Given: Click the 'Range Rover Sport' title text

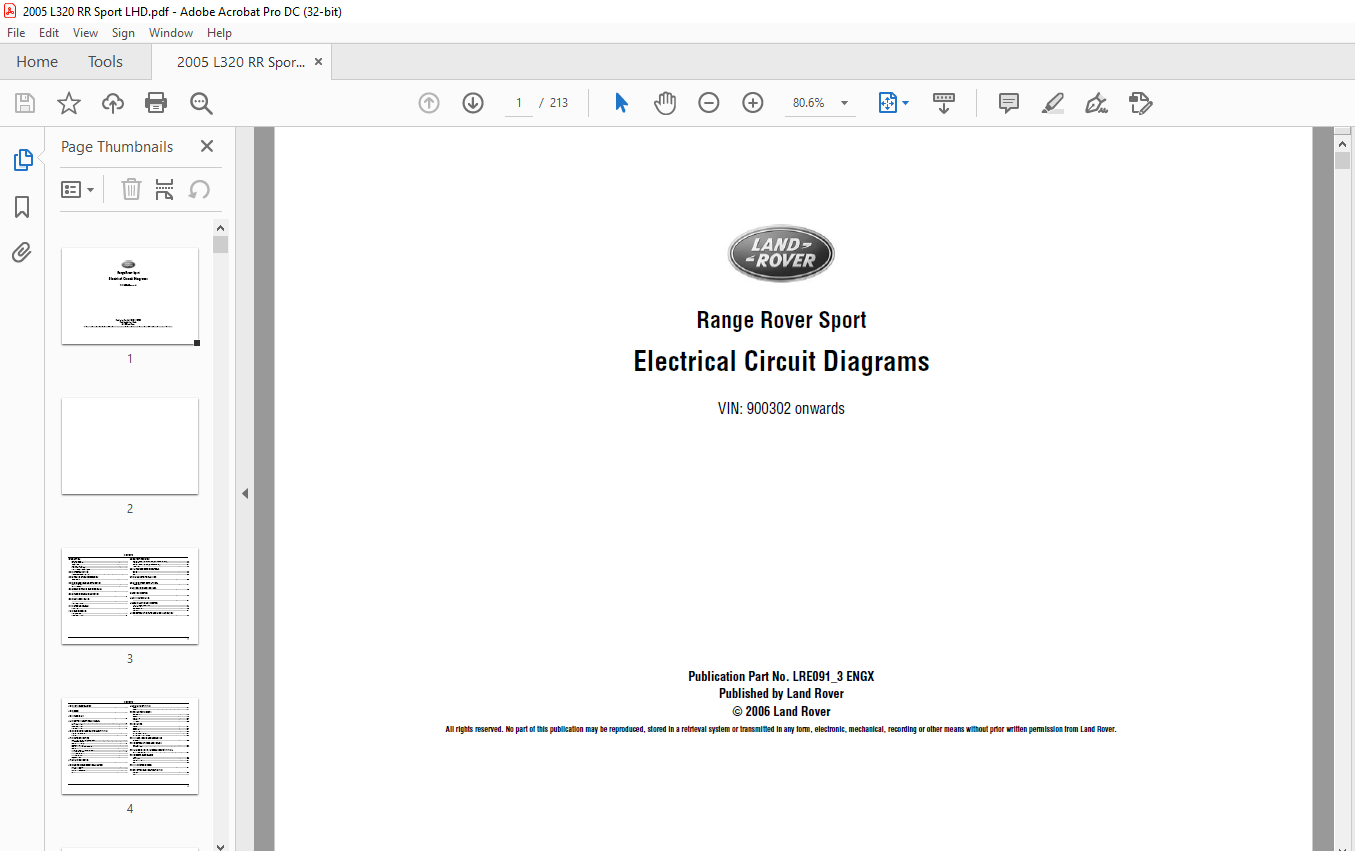Looking at the screenshot, I should [781, 320].
